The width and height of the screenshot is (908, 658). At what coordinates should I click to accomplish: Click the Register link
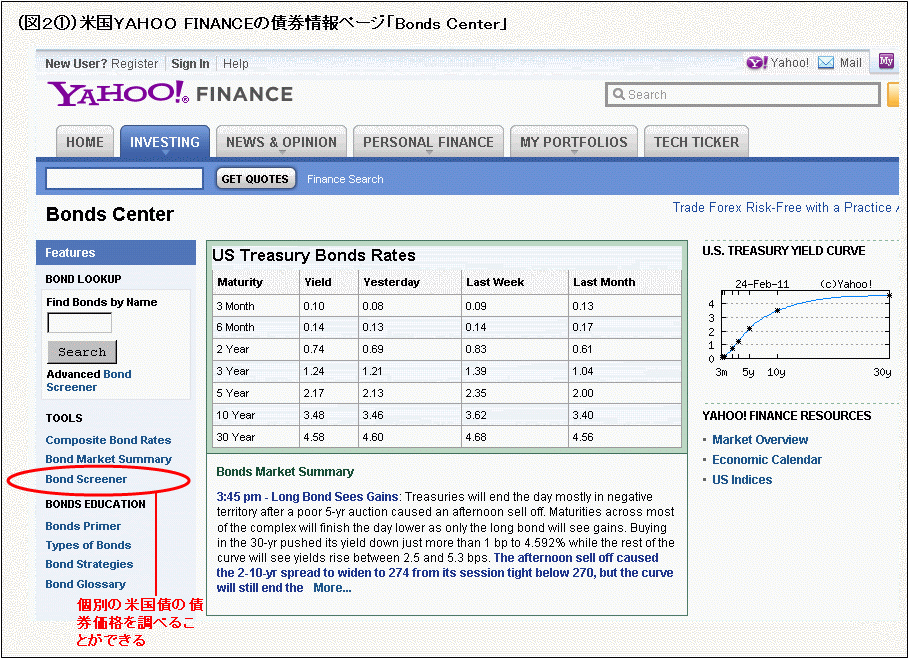click(x=134, y=64)
